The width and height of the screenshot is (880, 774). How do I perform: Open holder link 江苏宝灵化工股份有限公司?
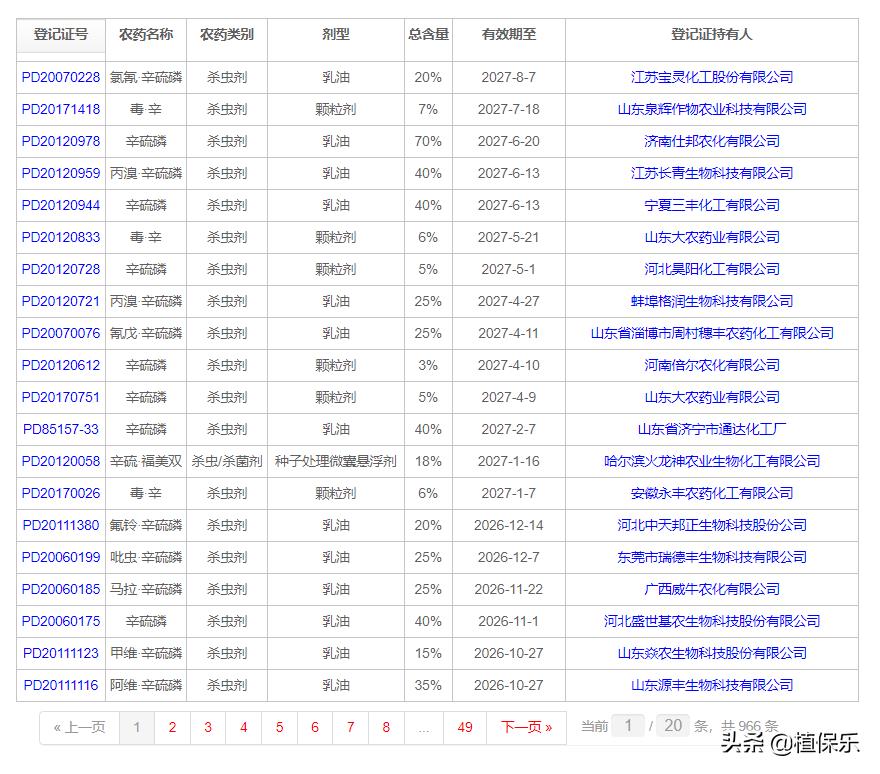[711, 77]
